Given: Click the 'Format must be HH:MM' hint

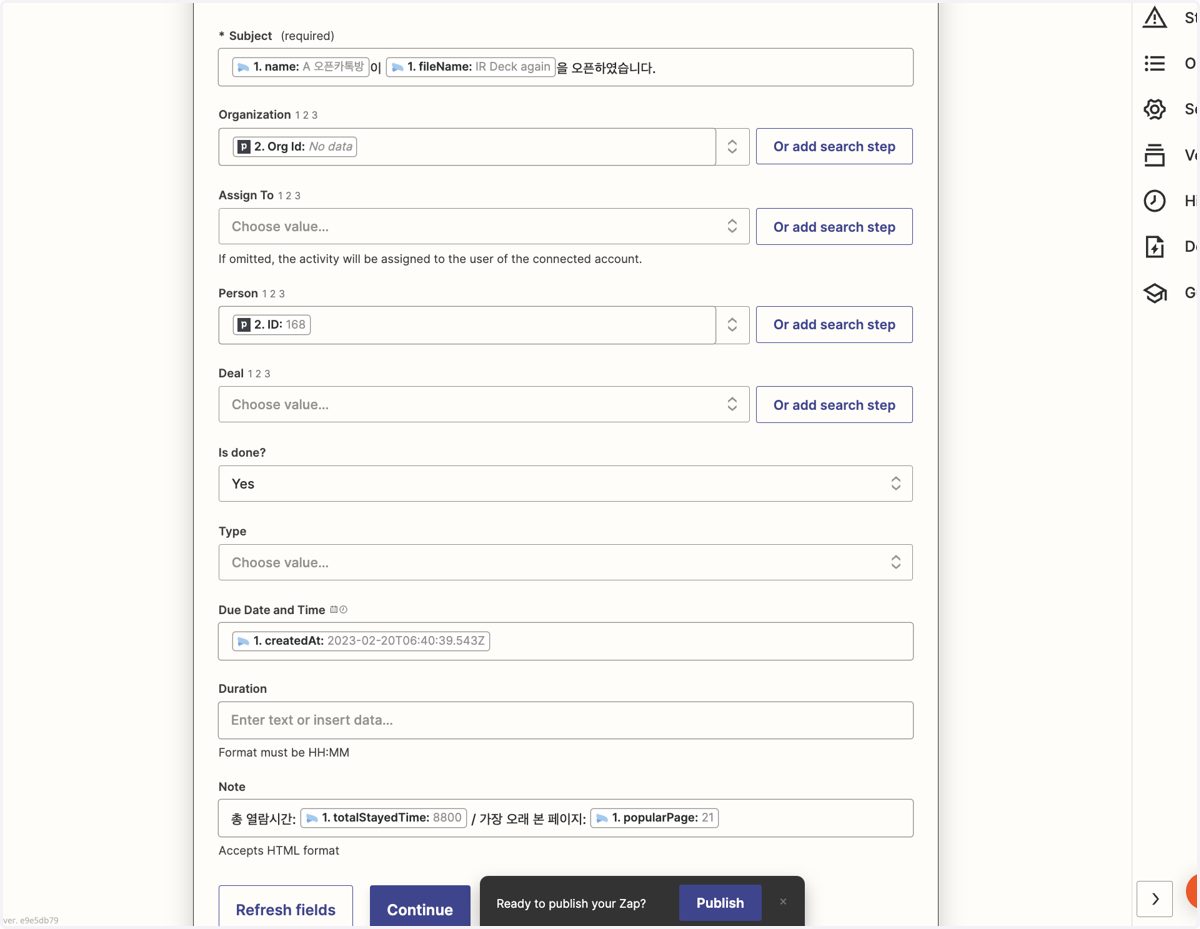Looking at the screenshot, I should [x=284, y=753].
